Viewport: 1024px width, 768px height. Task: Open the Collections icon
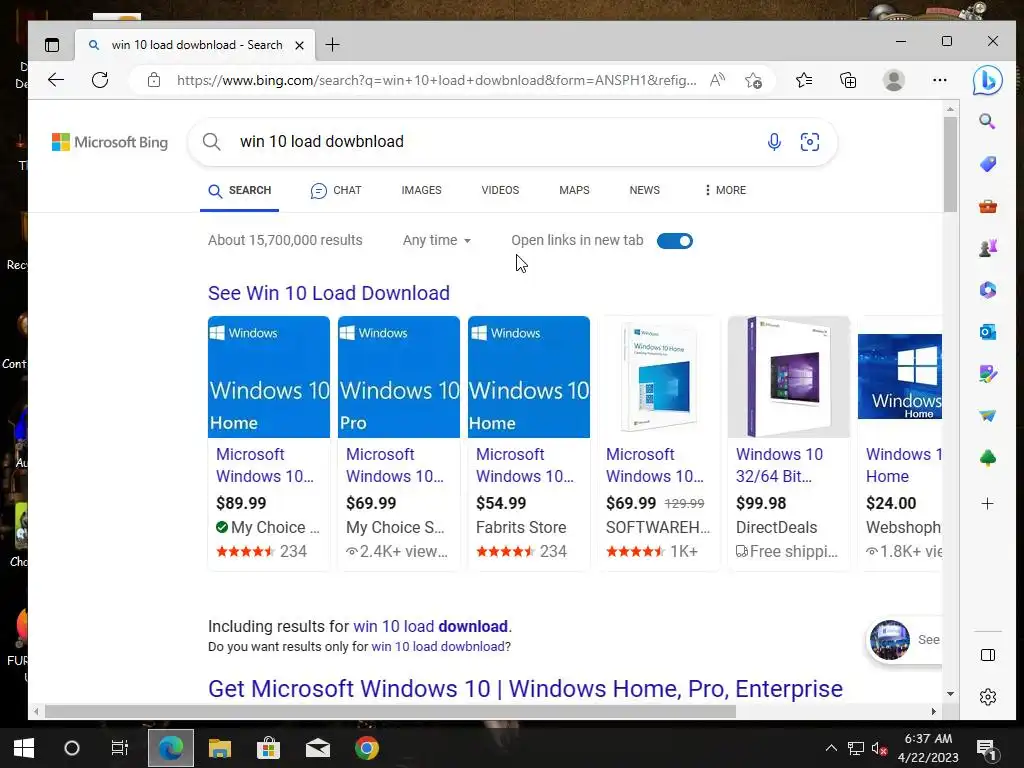848,80
